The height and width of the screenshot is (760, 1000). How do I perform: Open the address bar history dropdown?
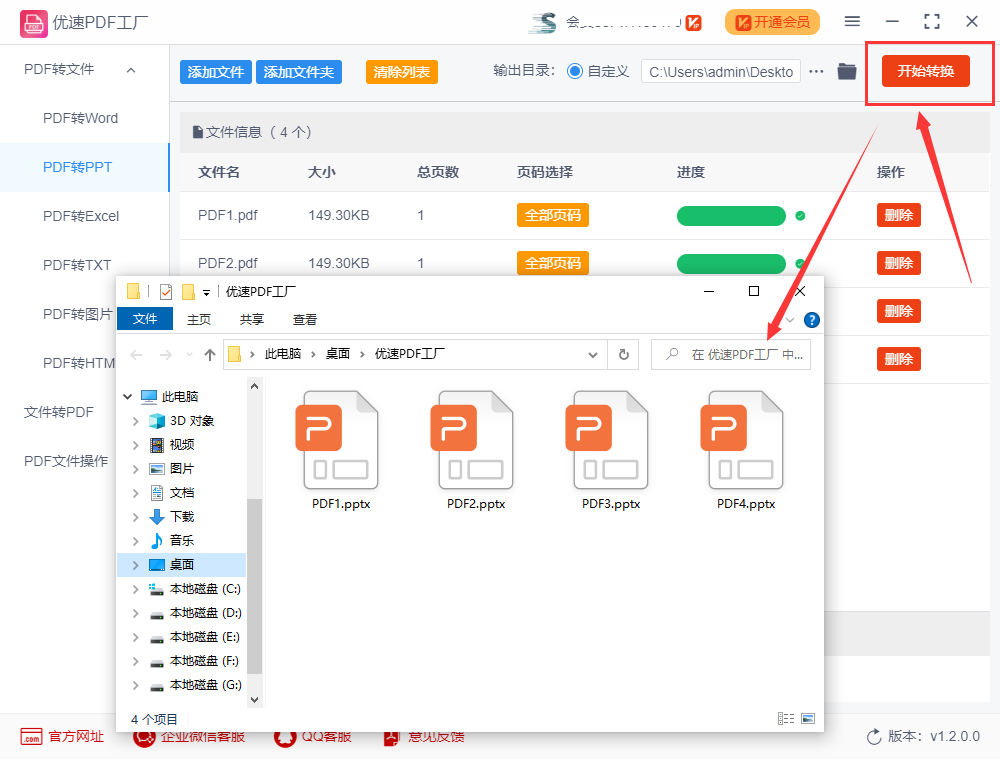coord(592,354)
